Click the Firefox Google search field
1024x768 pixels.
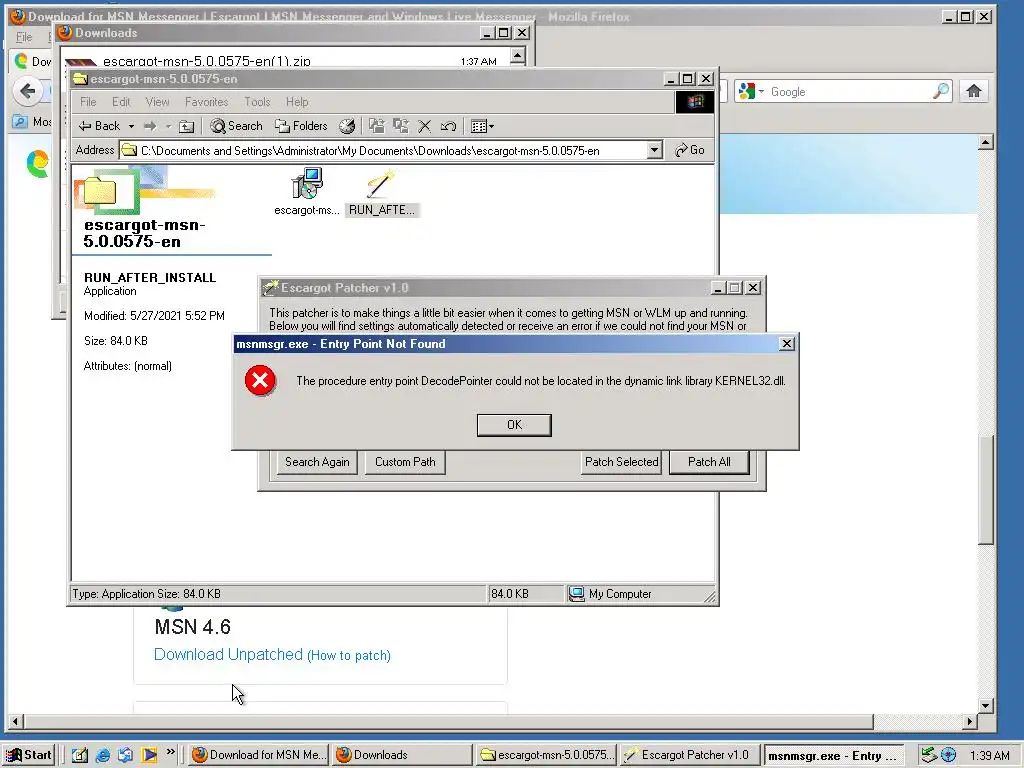pos(849,92)
